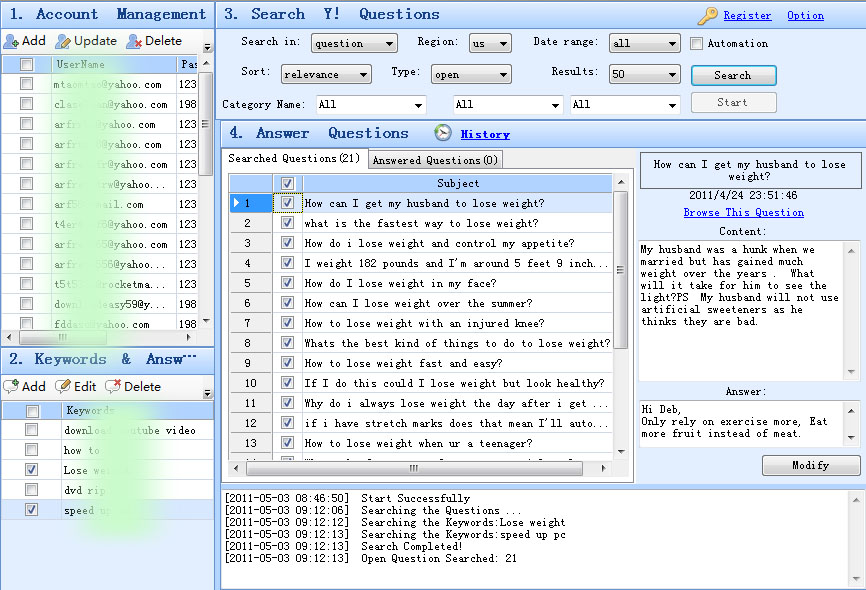Click the row 1 current-row arrow indicator
Image resolution: width=866 pixels, height=590 pixels.
point(236,203)
